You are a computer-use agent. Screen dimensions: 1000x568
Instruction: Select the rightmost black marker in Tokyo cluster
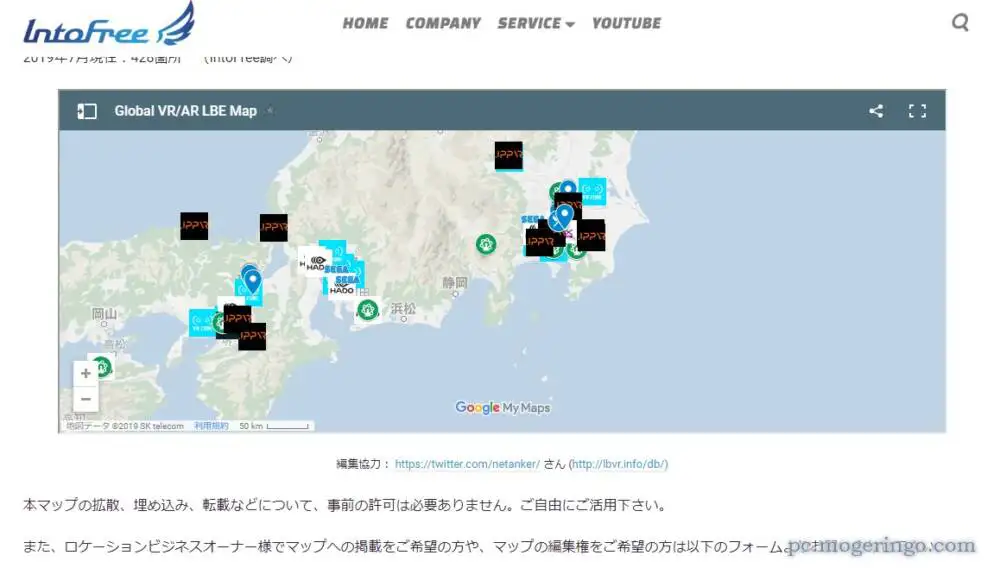pyautogui.click(x=591, y=236)
